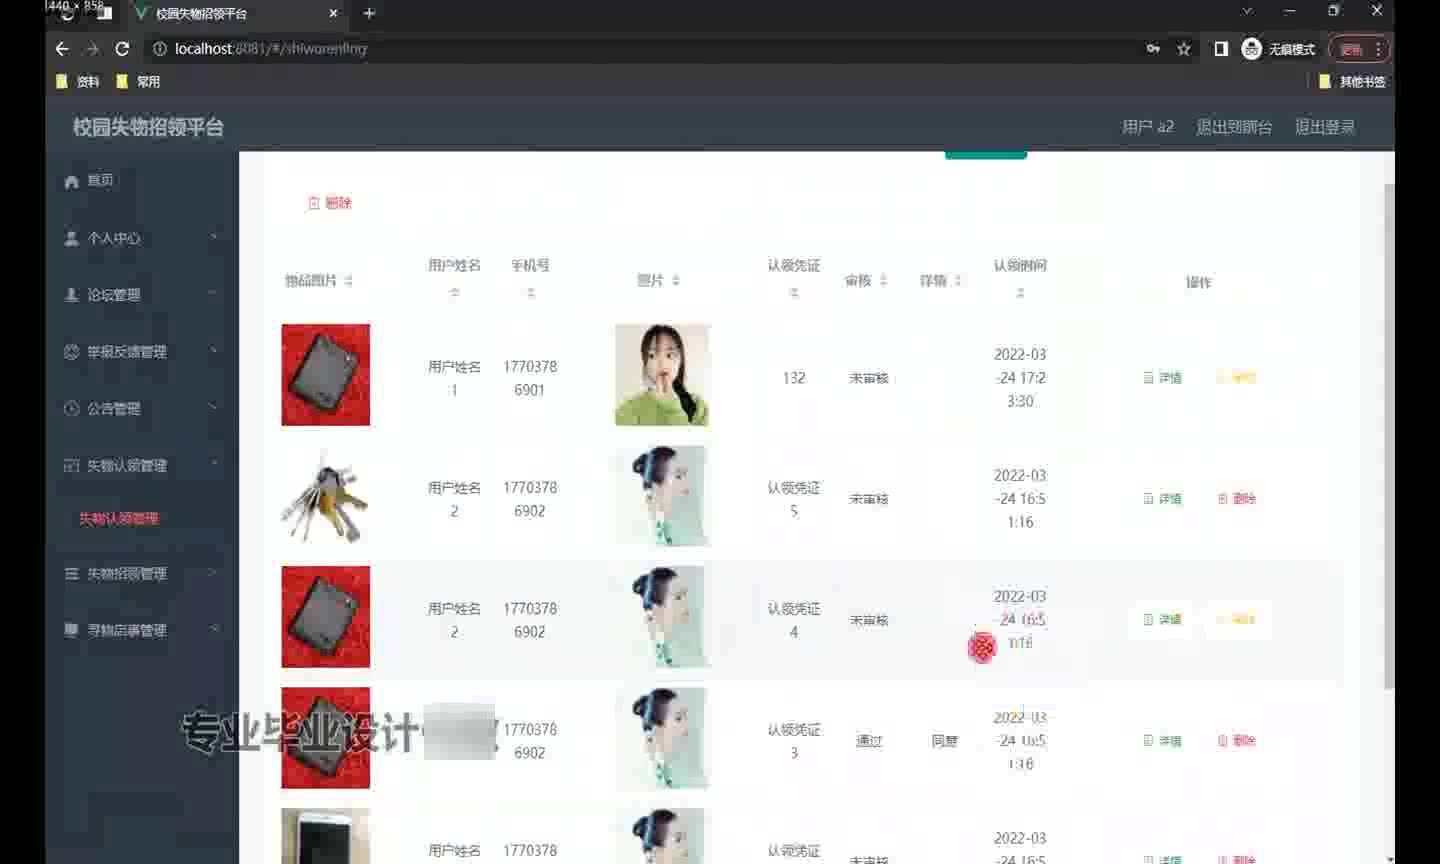The height and width of the screenshot is (864, 1440).
Task: Click the 通过 audit status cell
Action: click(869, 741)
